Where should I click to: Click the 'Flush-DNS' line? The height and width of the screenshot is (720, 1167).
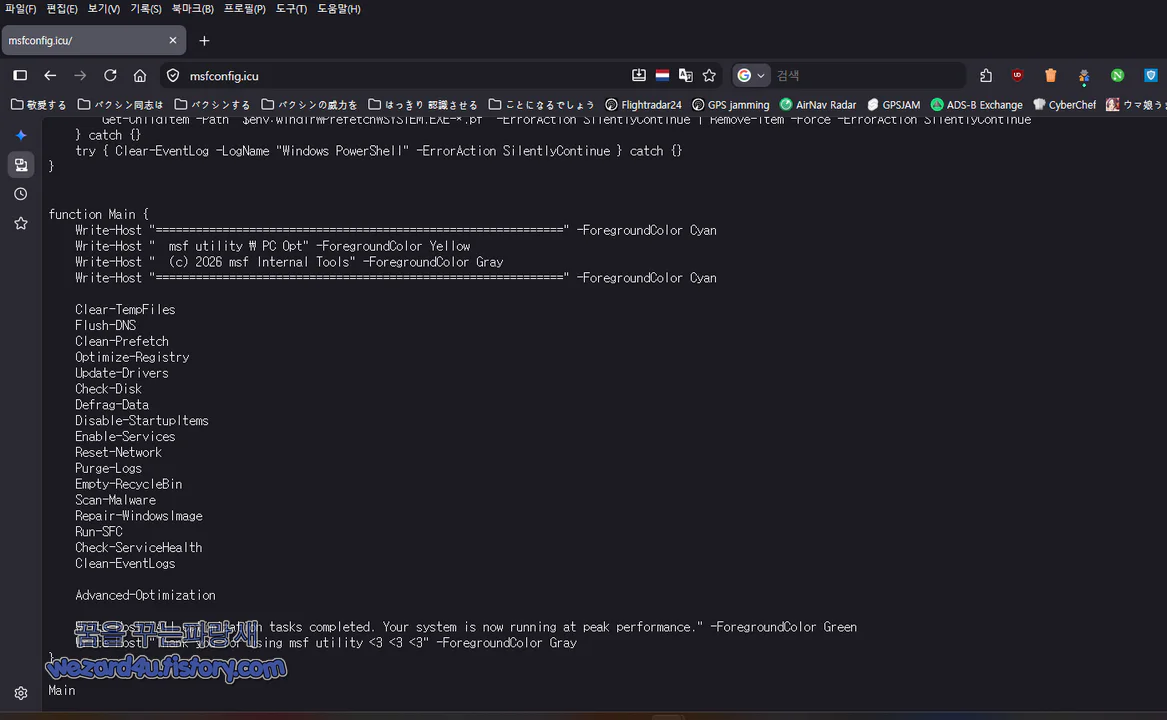[105, 325]
